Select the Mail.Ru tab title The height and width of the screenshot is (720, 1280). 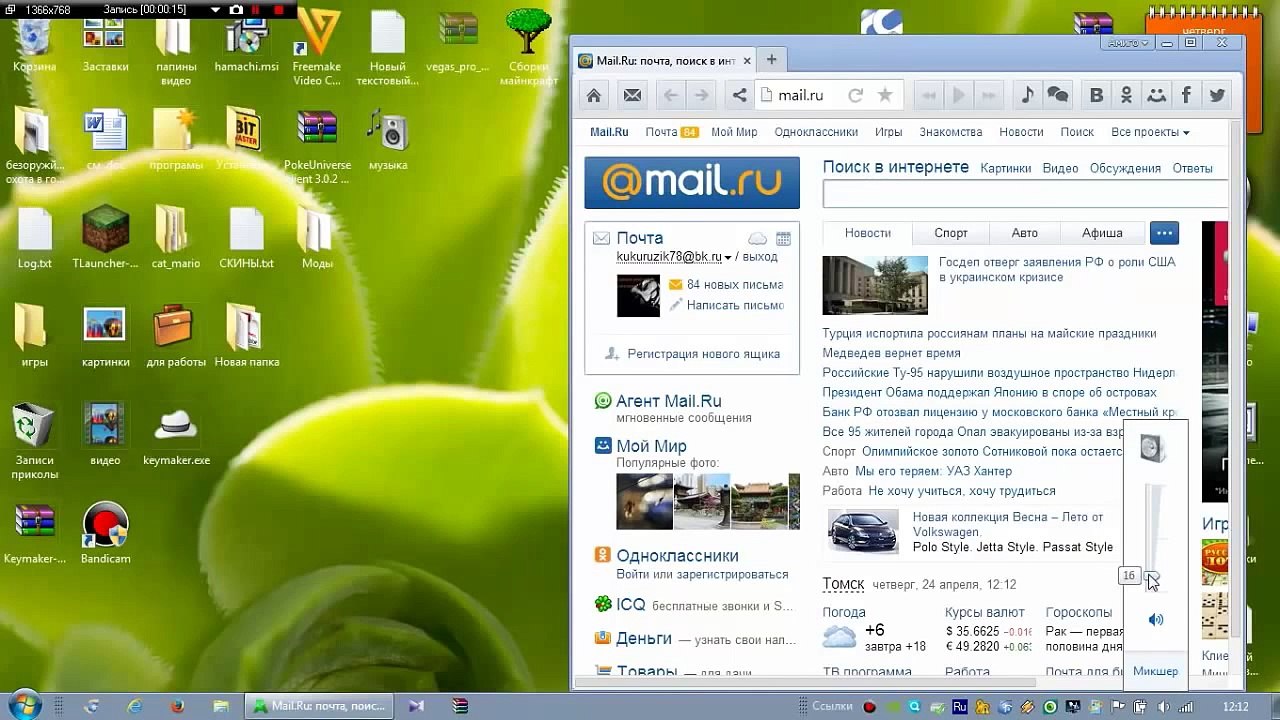[x=666, y=61]
